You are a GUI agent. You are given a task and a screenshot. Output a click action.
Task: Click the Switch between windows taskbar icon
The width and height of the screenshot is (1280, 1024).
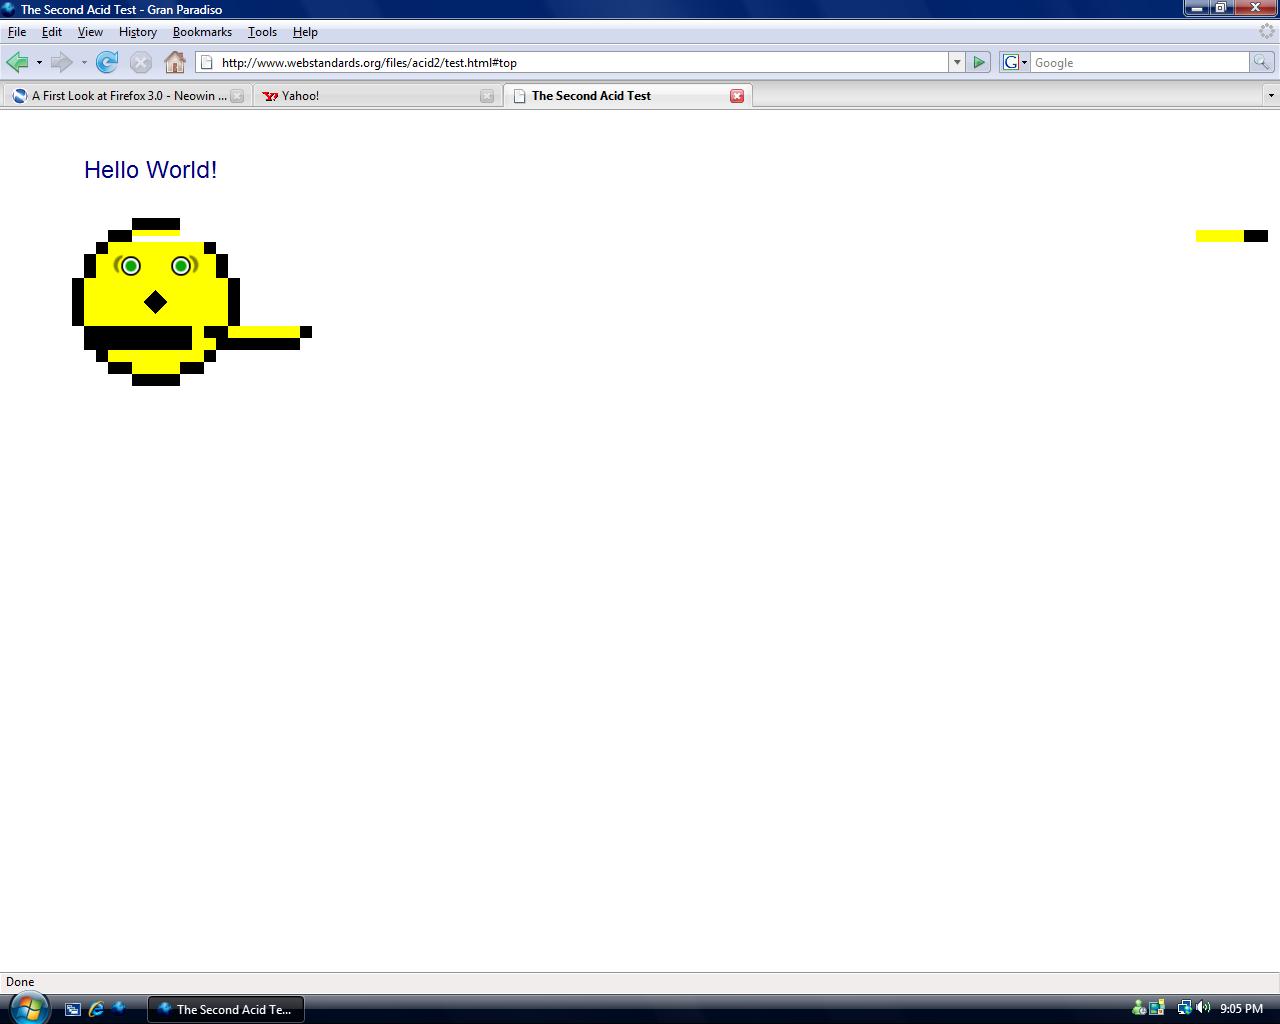[73, 1009]
